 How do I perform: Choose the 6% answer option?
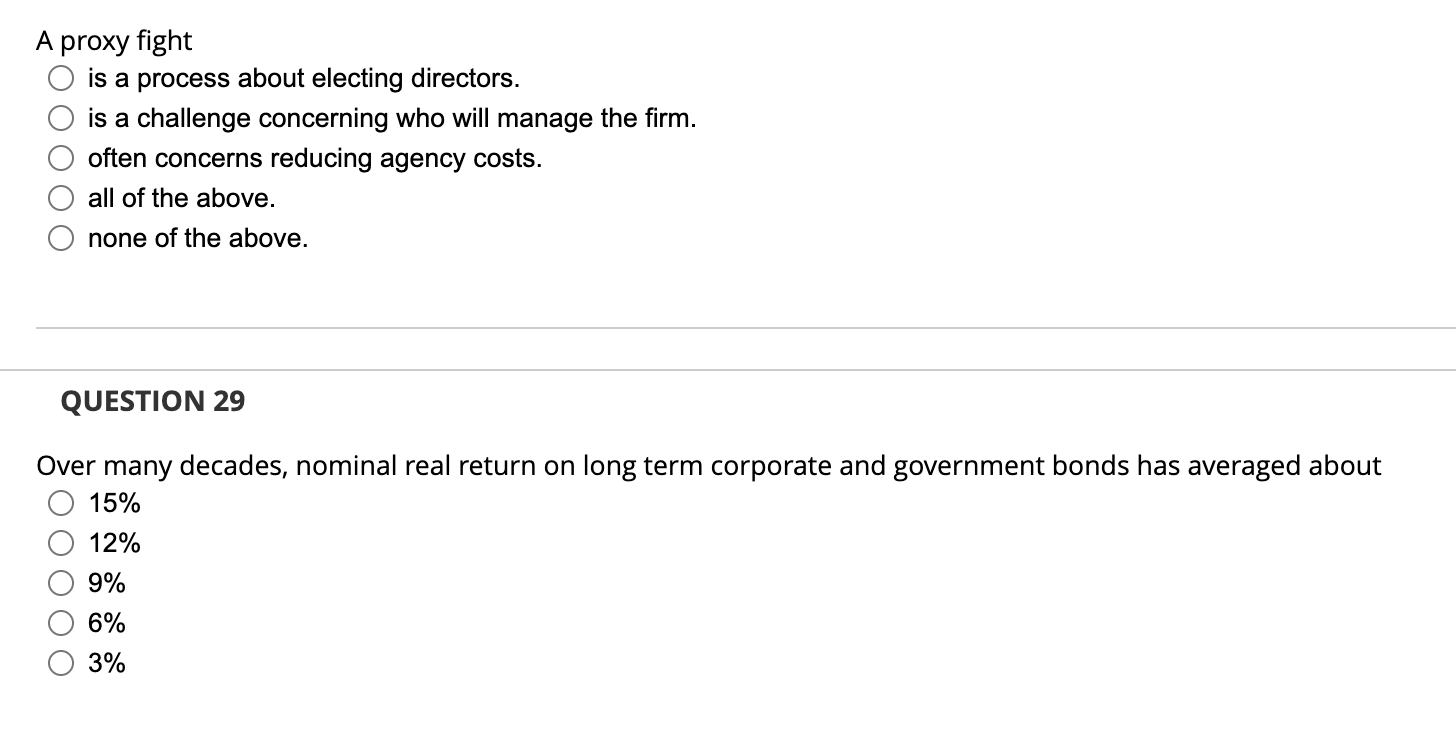pos(61,621)
